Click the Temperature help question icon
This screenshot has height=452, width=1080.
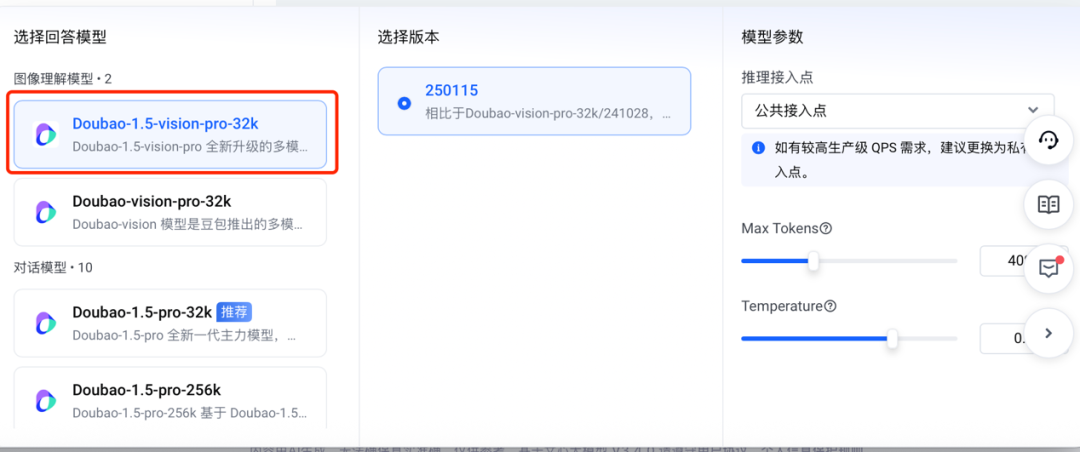830,307
